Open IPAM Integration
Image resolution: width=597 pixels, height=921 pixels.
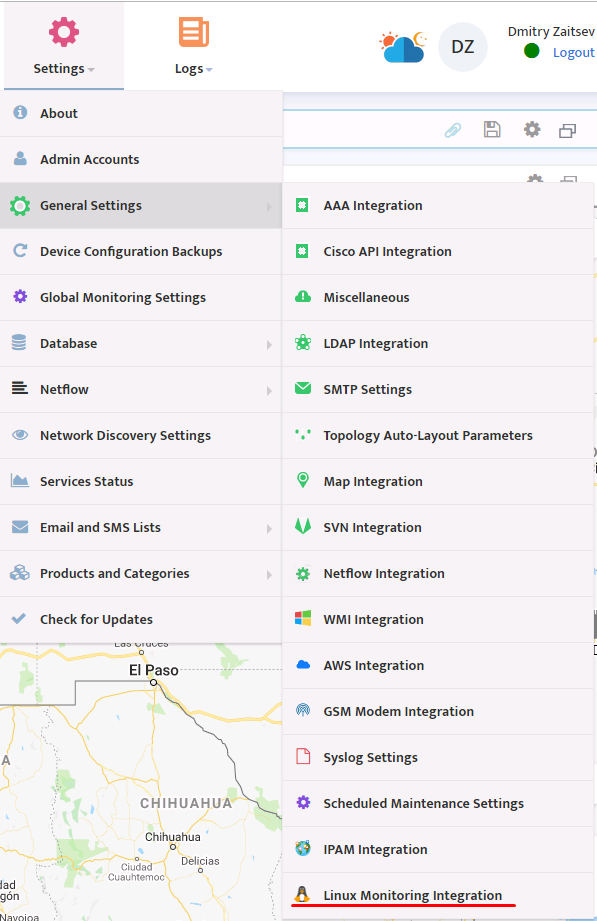(438, 849)
